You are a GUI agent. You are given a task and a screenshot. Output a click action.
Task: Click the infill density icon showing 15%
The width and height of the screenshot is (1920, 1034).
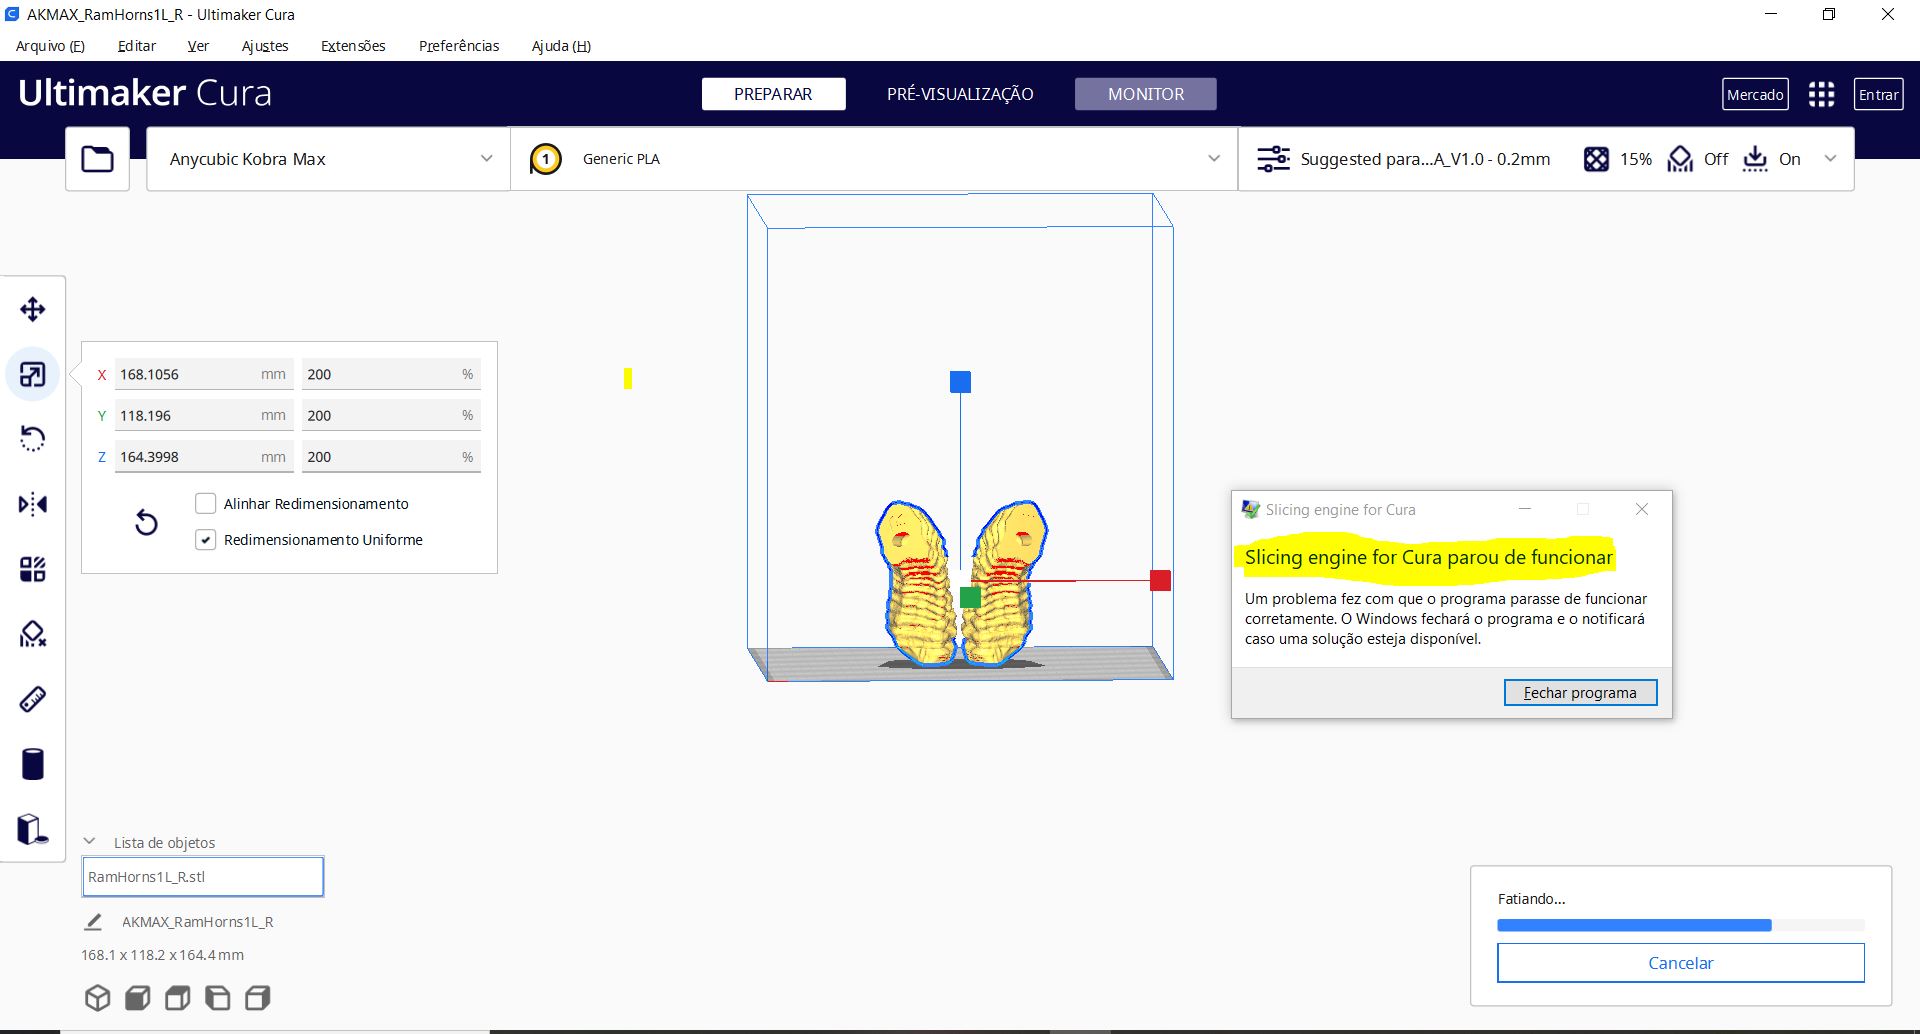[x=1597, y=158]
